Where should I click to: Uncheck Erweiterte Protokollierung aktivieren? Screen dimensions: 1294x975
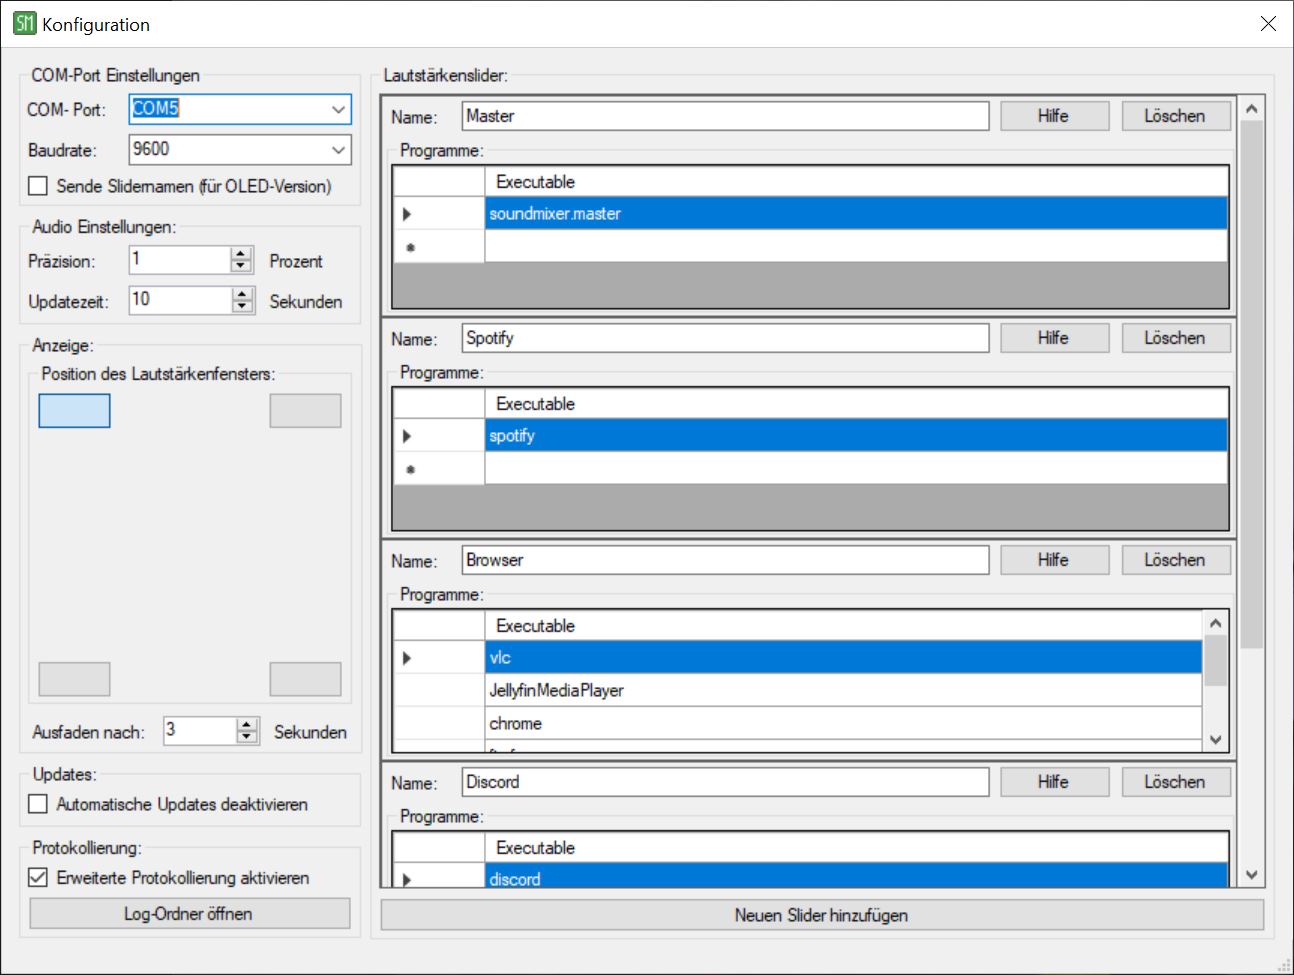(38, 877)
